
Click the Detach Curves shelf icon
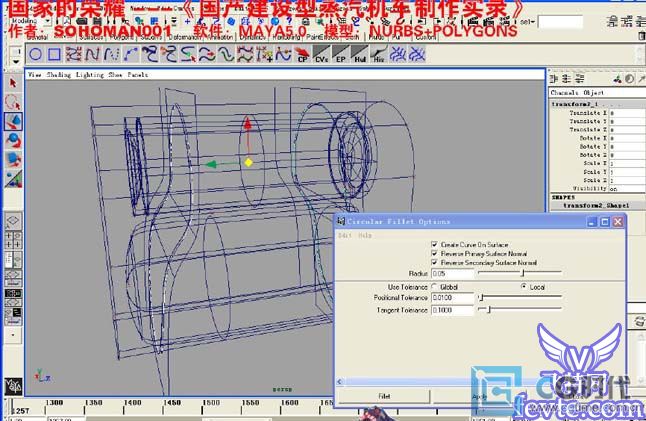click(x=169, y=54)
